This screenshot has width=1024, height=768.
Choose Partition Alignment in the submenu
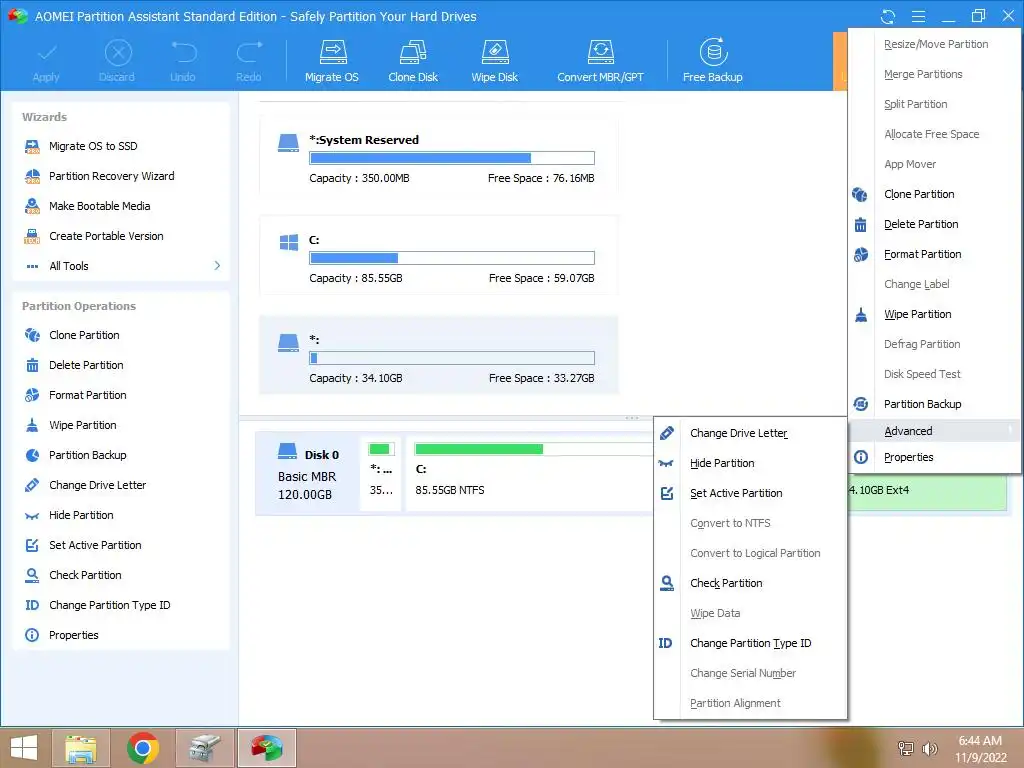[x=735, y=704]
